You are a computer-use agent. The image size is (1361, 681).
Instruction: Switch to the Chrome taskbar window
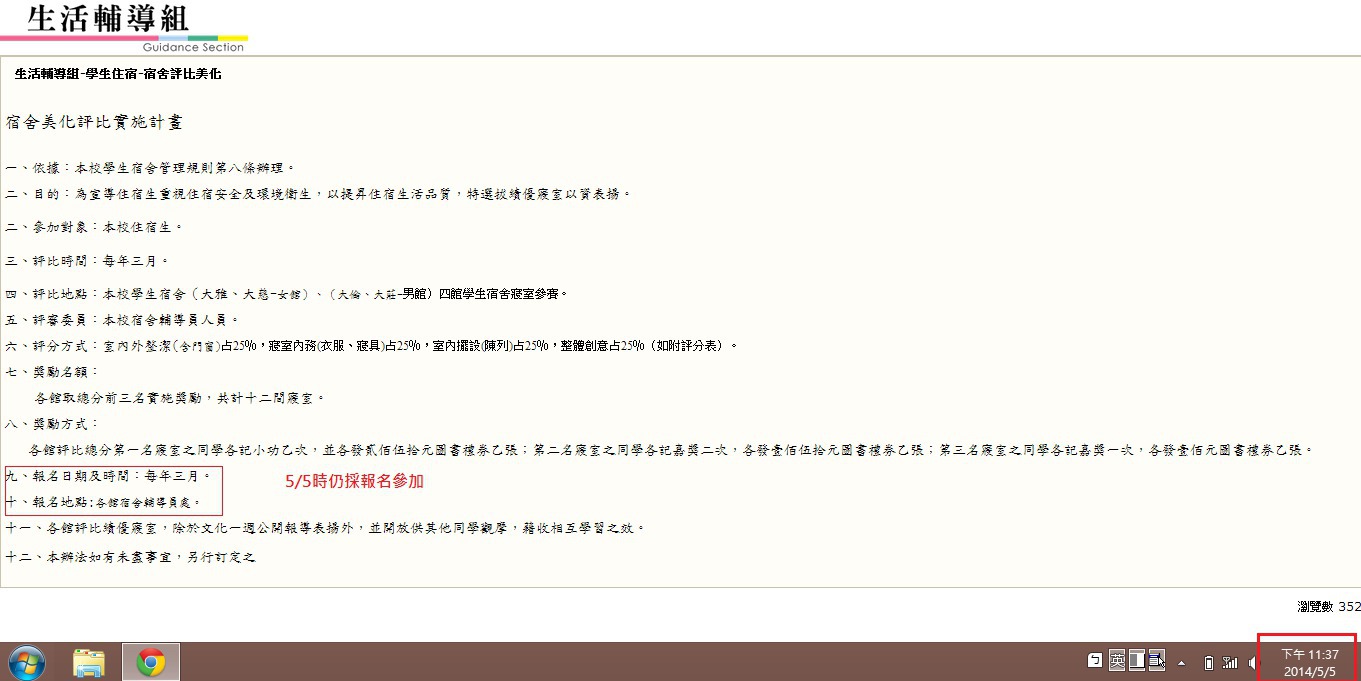[x=151, y=662]
